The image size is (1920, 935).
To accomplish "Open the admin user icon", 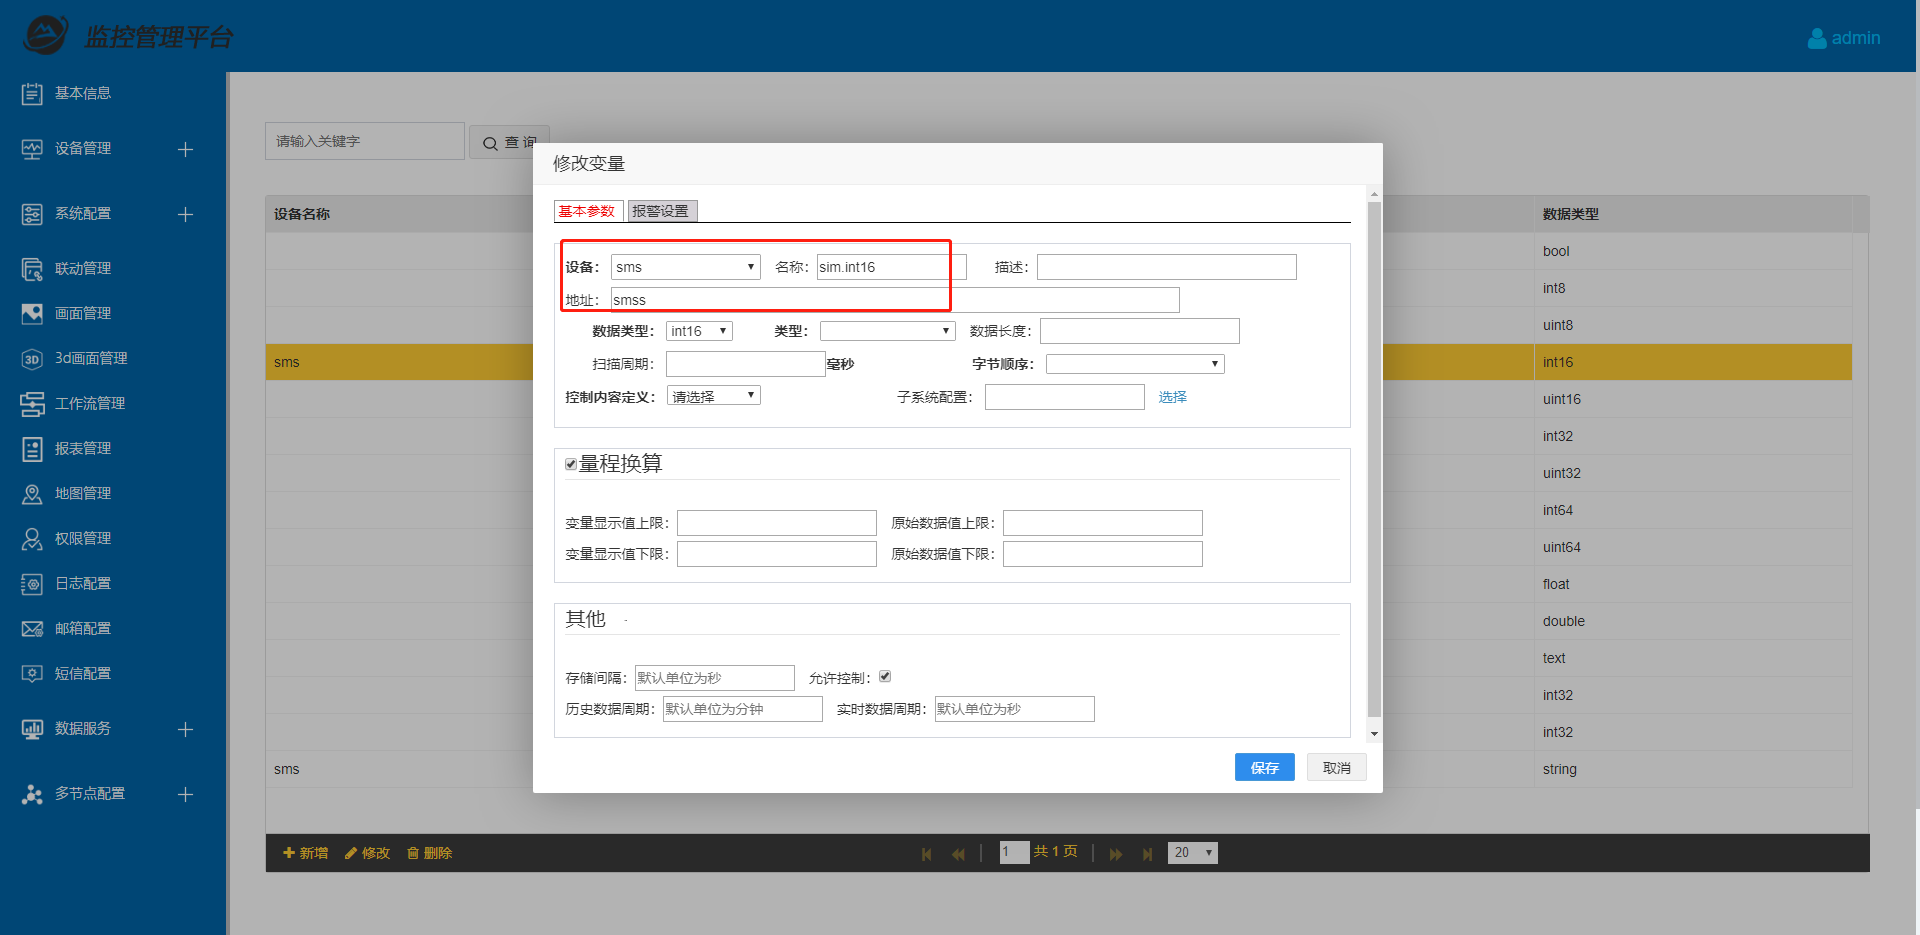I will (x=1817, y=38).
